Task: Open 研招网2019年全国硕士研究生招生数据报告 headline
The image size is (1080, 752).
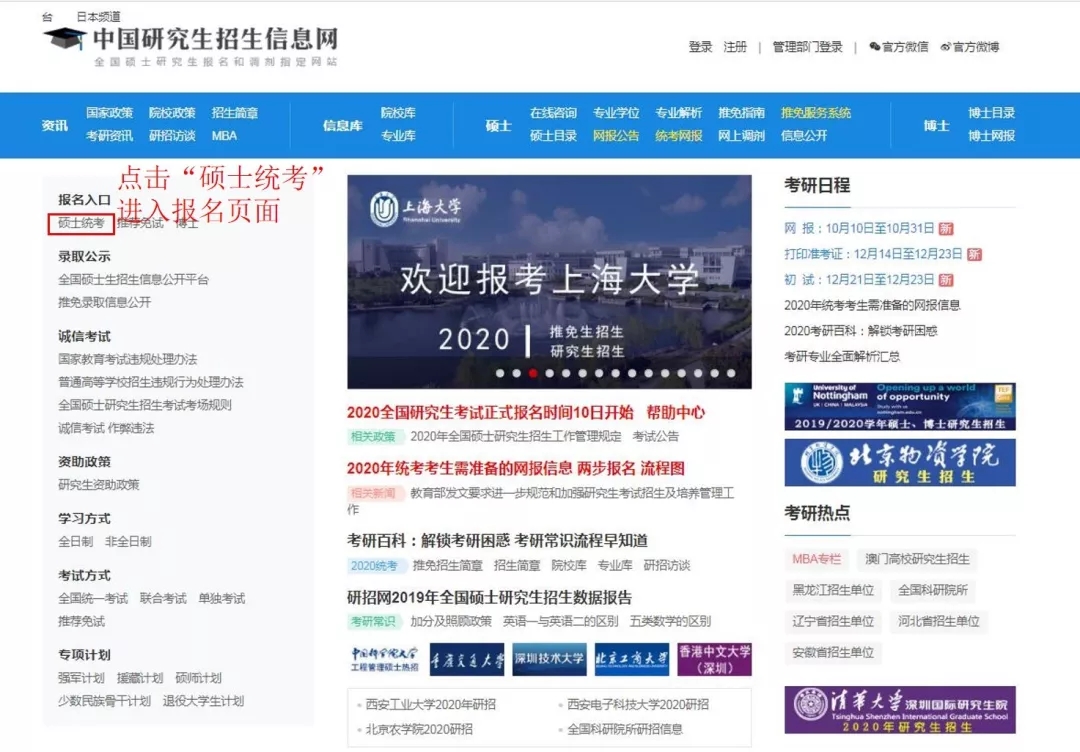Action: pyautogui.click(x=489, y=597)
